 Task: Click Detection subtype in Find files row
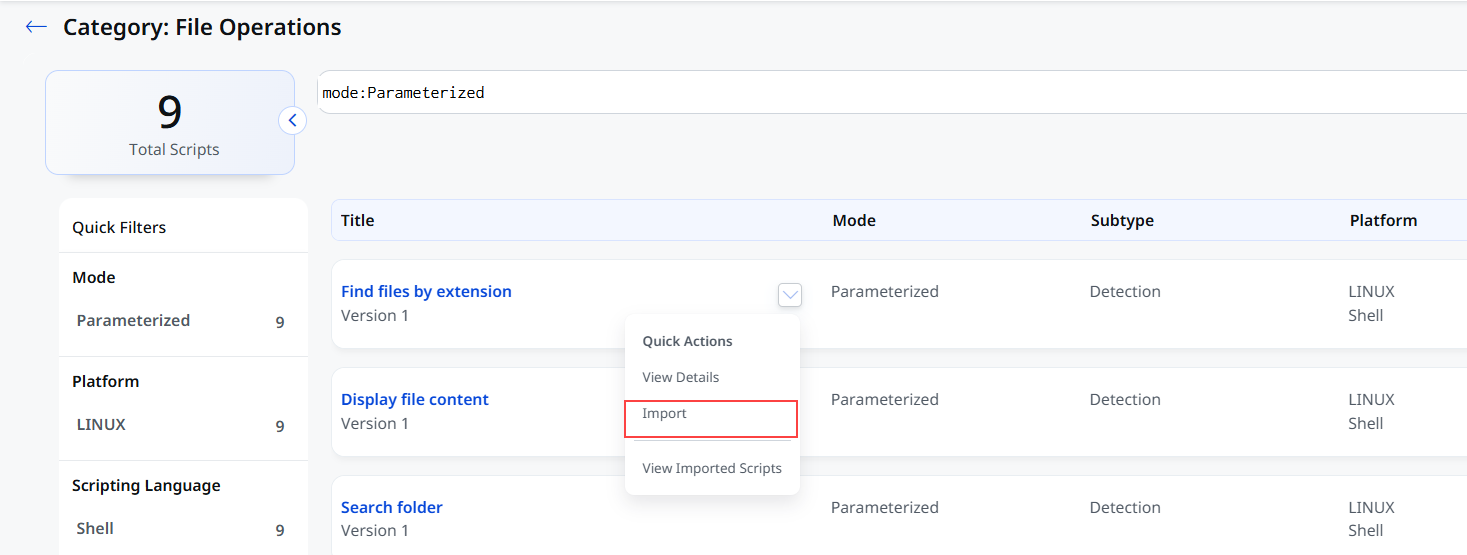(x=1125, y=291)
